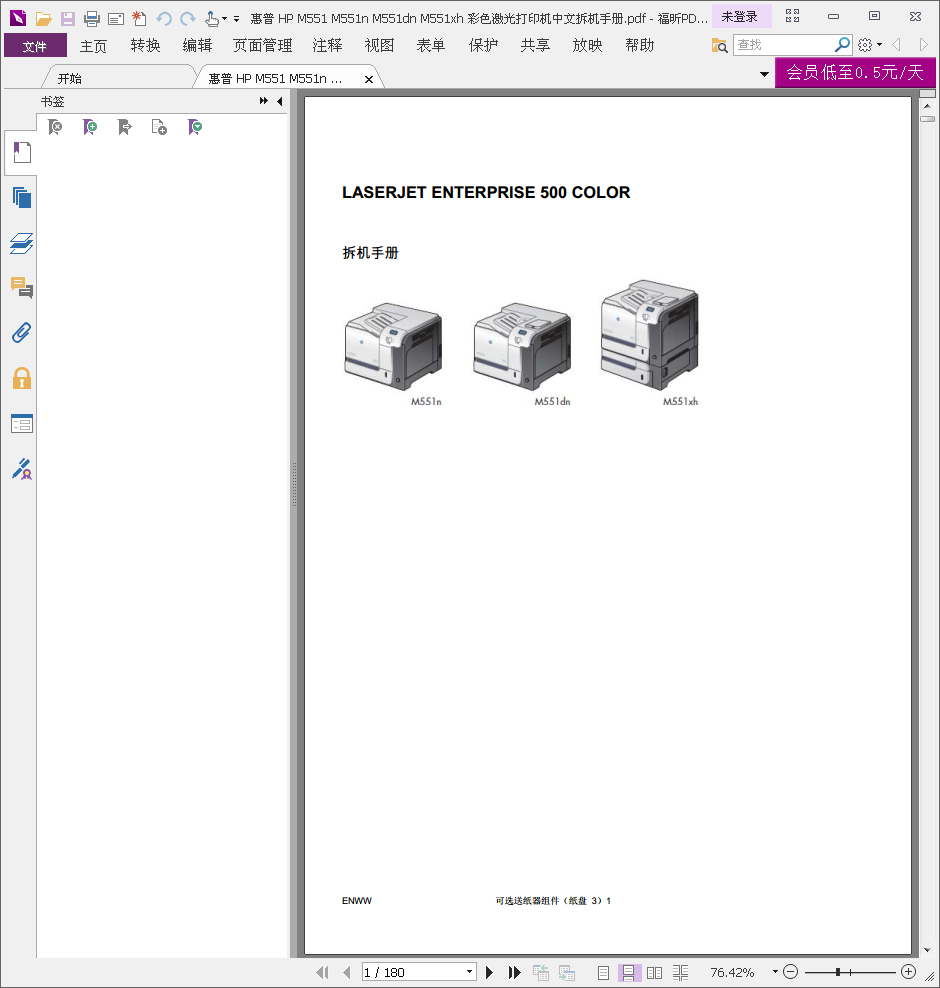Screen dimensions: 940x988
Task: Select facing pages view mode
Action: (655, 973)
